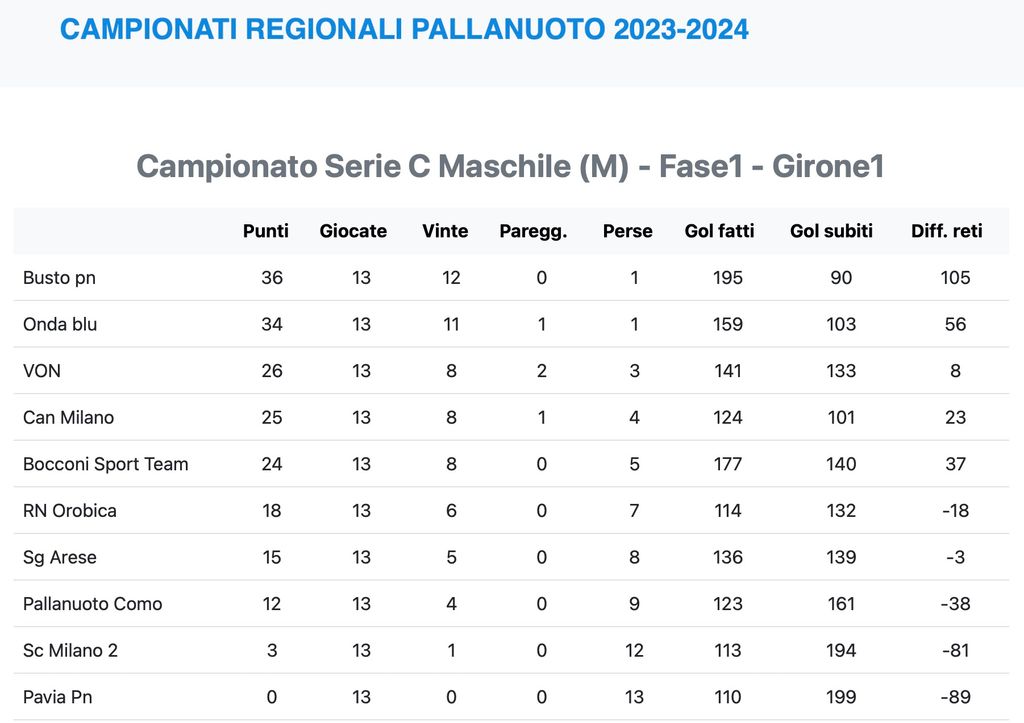
Task: Click the Gol subiti column header
Action: [831, 231]
